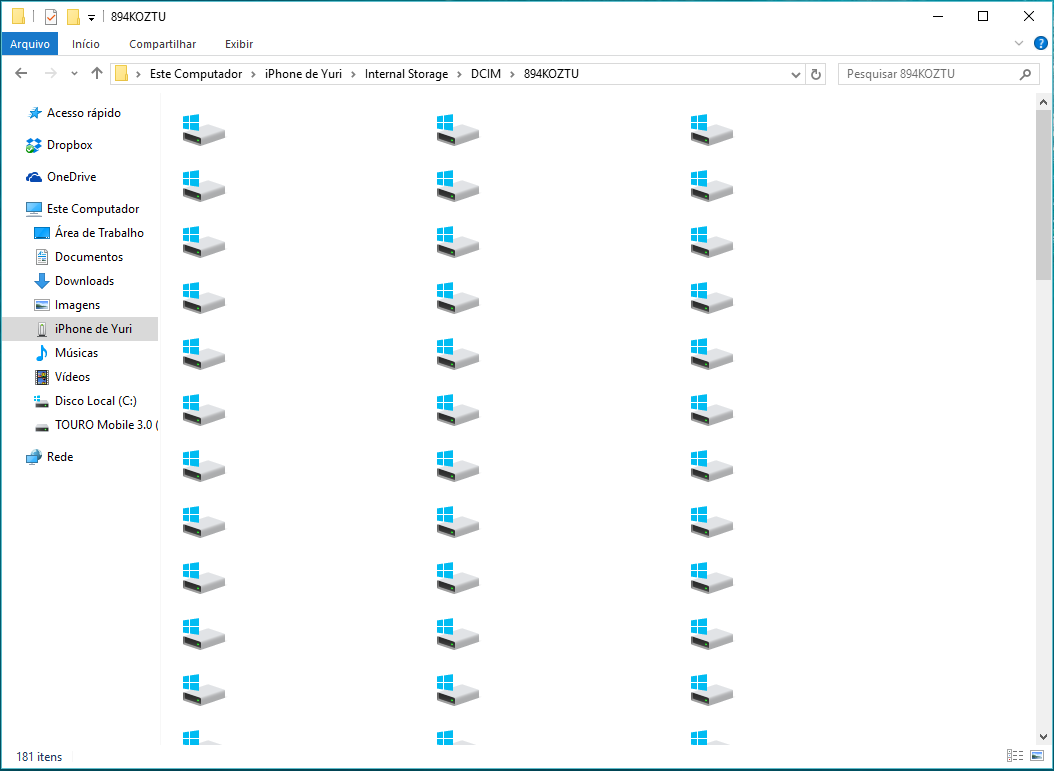1054x771 pixels.
Task: Select iPhone de Yuri in the sidebar
Action: 81,329
